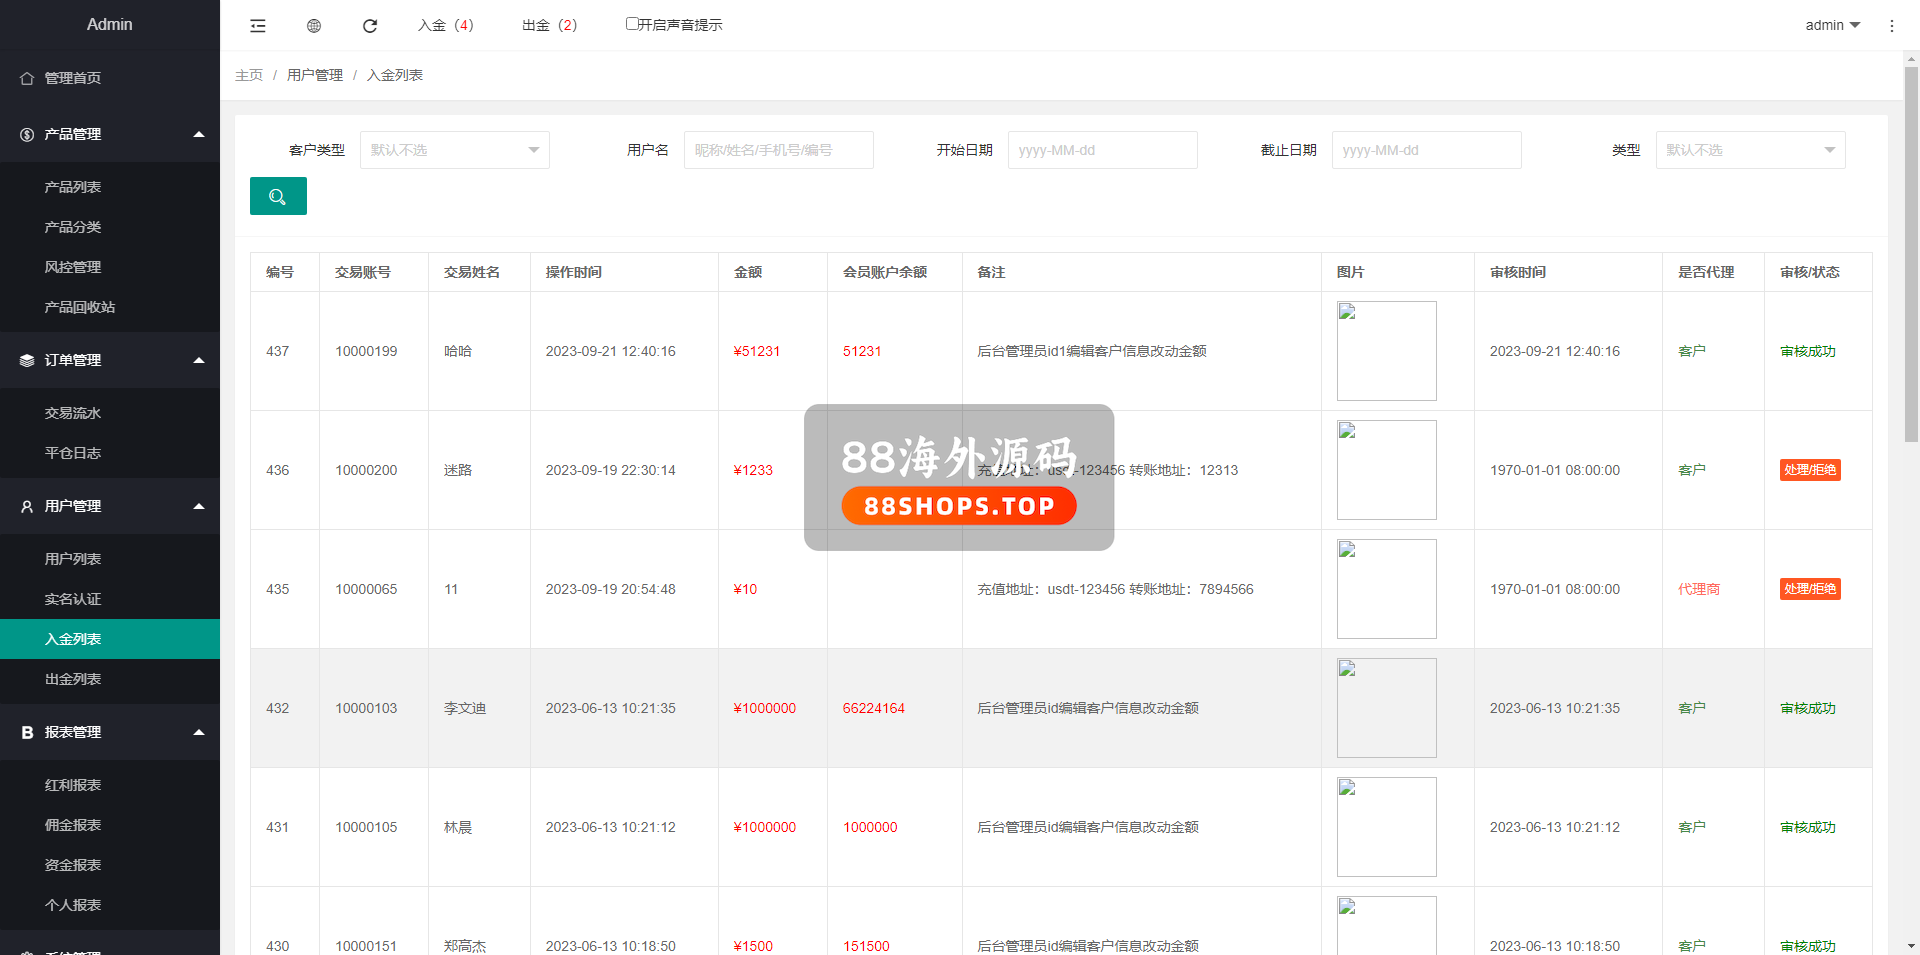The height and width of the screenshot is (955, 1920).
Task: Focus the 用户名 search input field
Action: 778,150
